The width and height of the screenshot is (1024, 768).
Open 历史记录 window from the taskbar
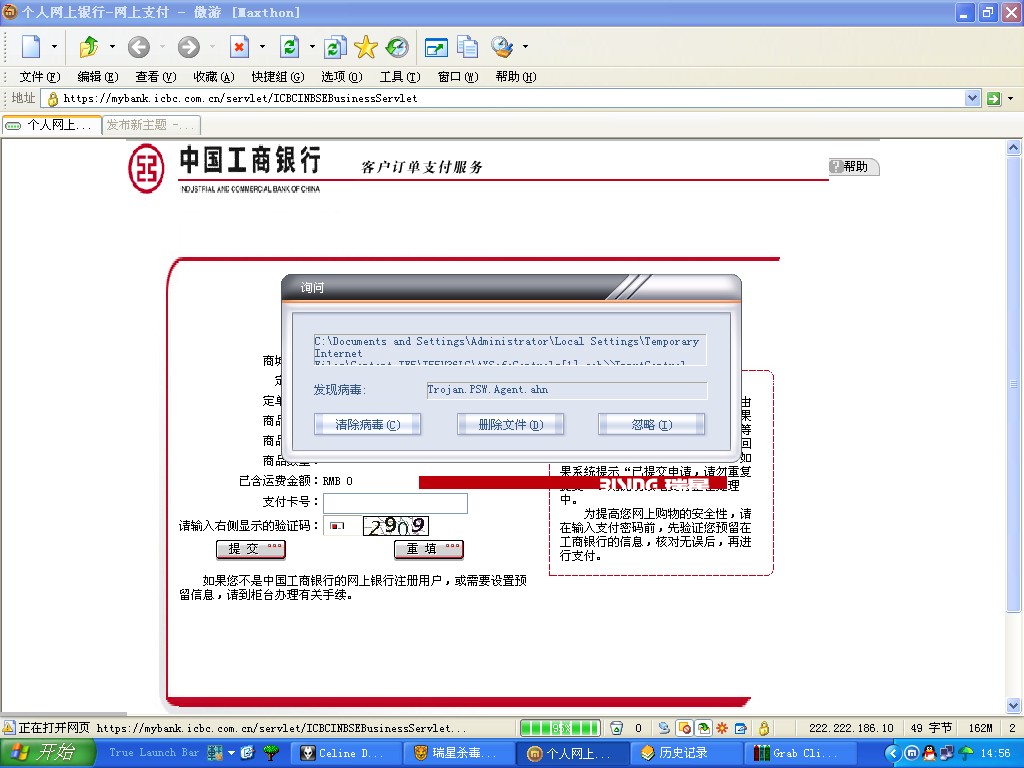[x=685, y=754]
